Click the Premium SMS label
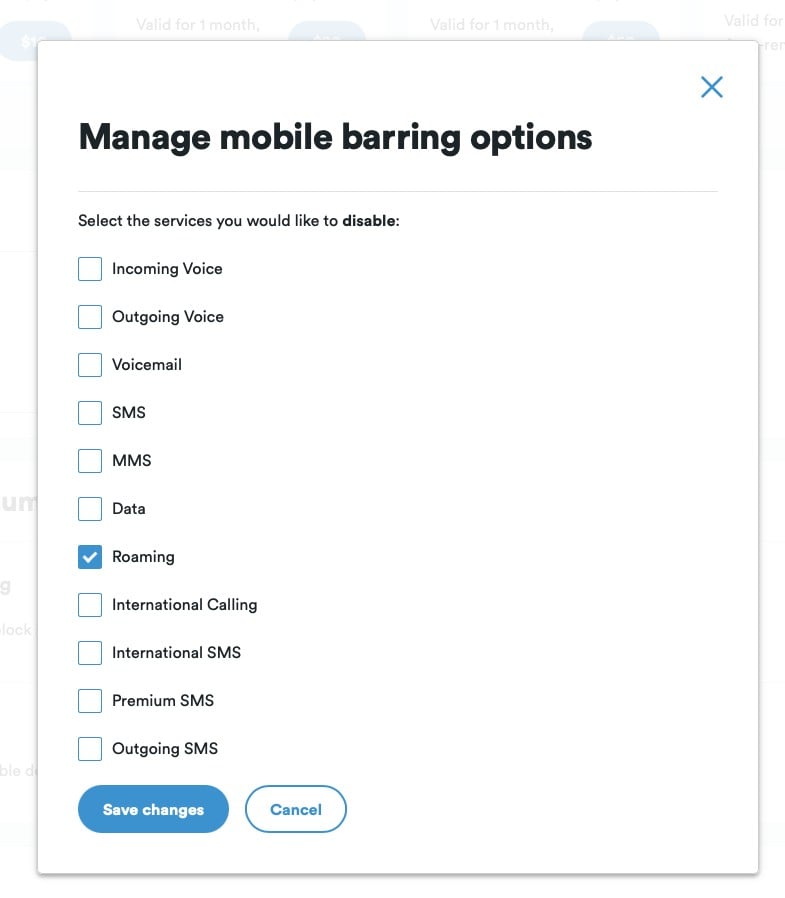This screenshot has height=898, width=785. pyautogui.click(x=163, y=701)
